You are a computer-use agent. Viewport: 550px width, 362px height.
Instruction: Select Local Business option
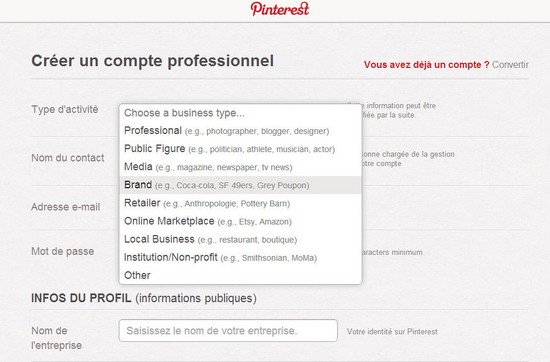click(x=240, y=240)
